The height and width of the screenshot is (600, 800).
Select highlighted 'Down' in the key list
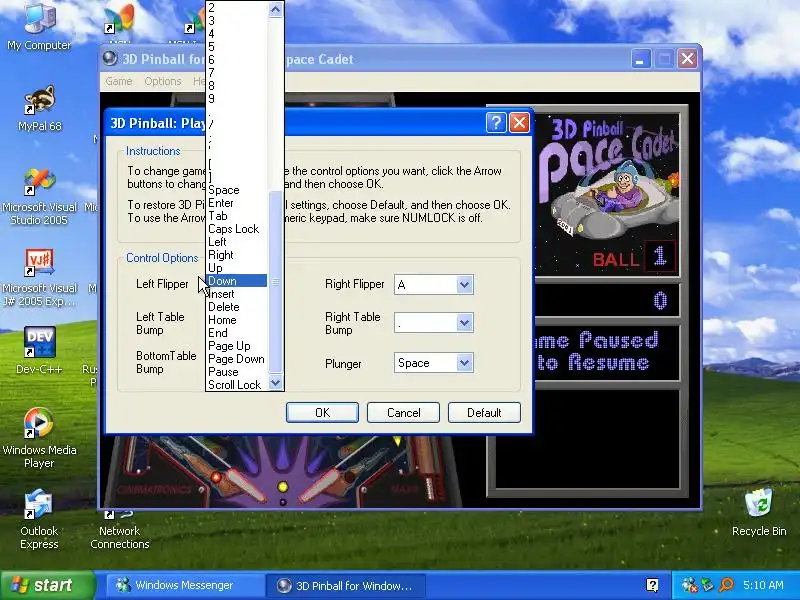(237, 281)
